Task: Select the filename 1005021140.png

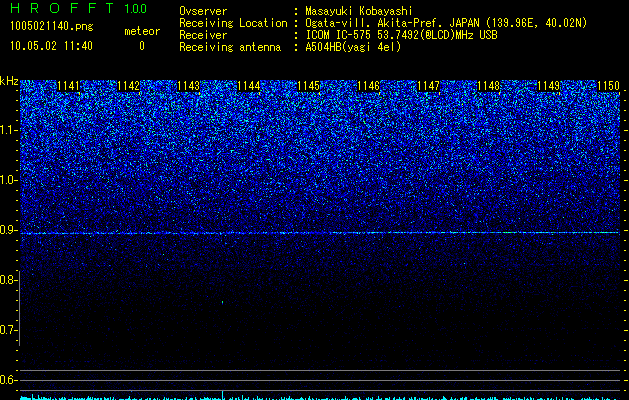Action: [52, 26]
